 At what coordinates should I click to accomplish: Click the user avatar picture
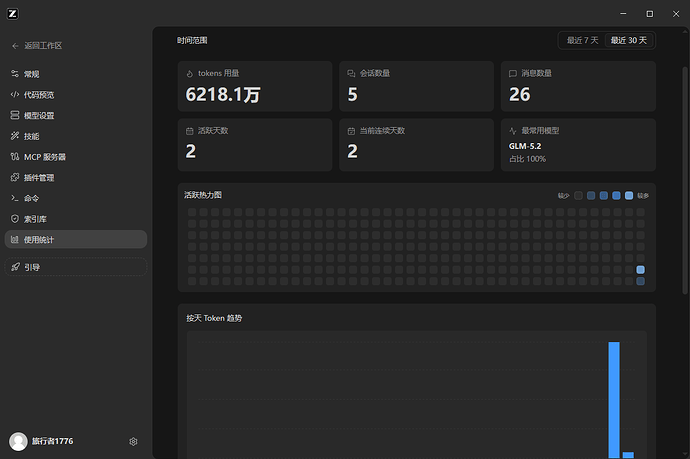coord(18,441)
